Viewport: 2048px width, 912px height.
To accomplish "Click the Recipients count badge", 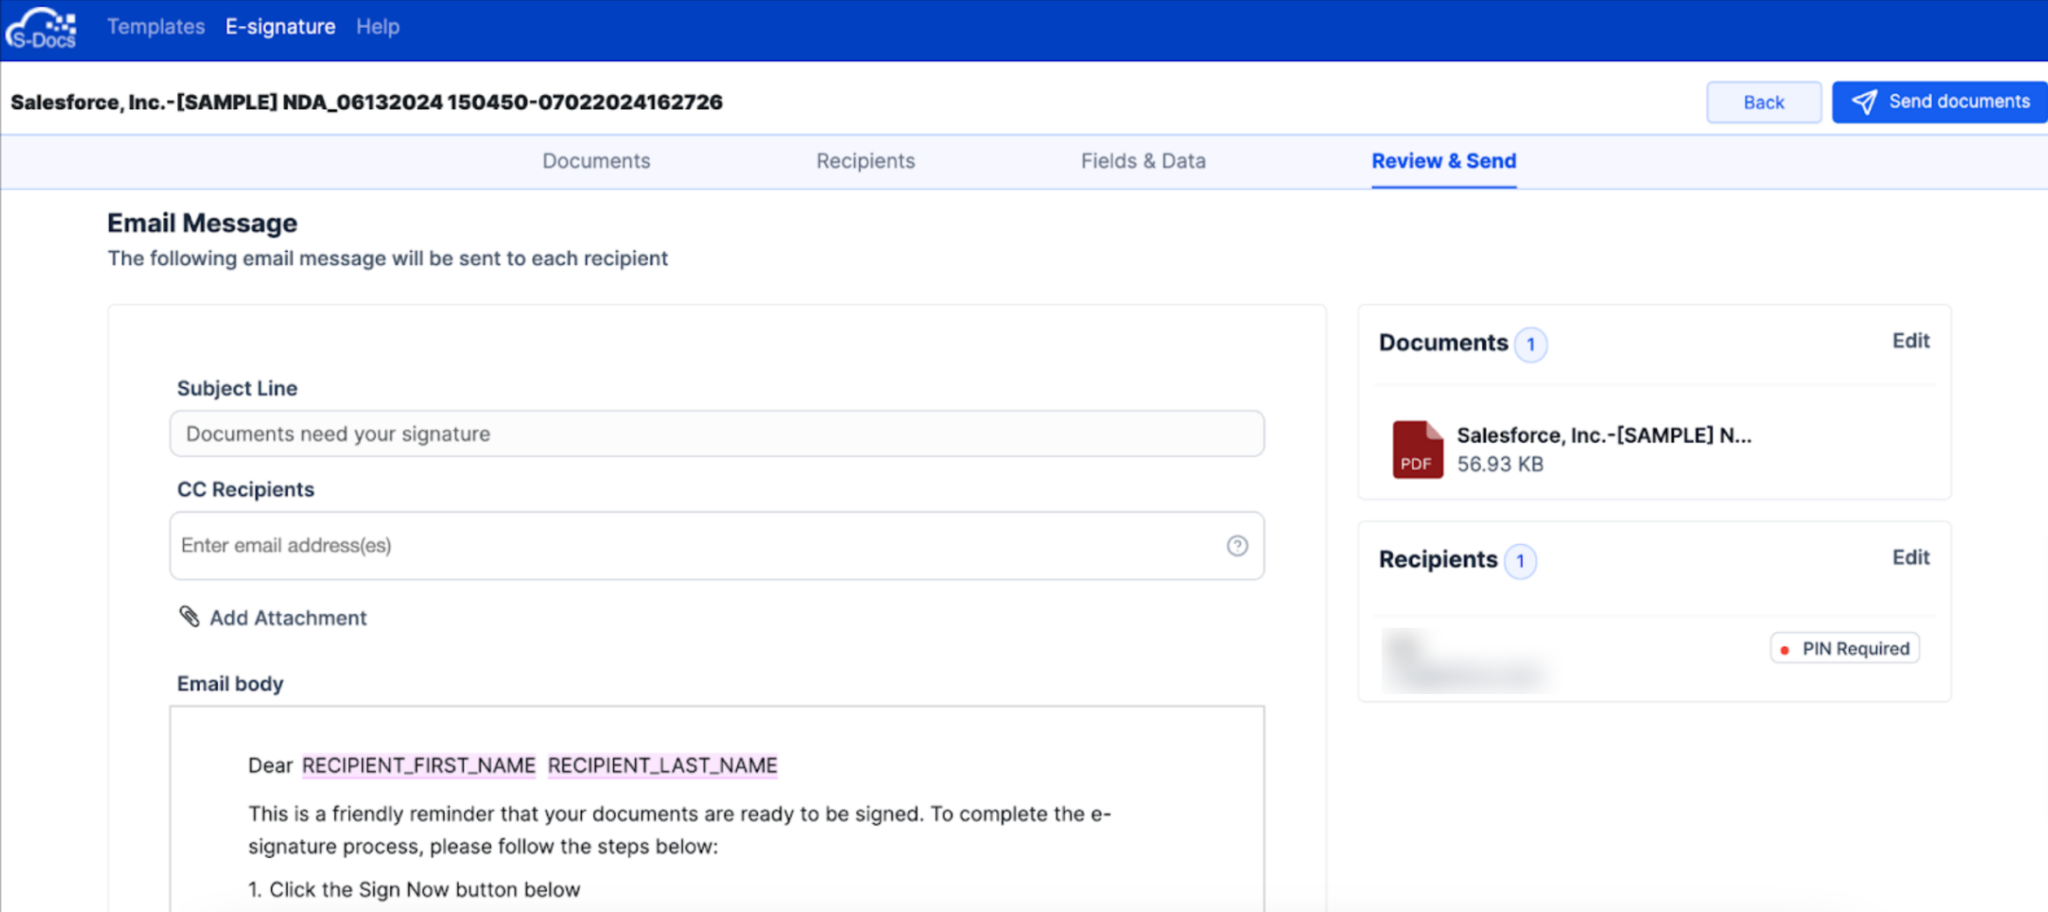I will pyautogui.click(x=1522, y=561).
